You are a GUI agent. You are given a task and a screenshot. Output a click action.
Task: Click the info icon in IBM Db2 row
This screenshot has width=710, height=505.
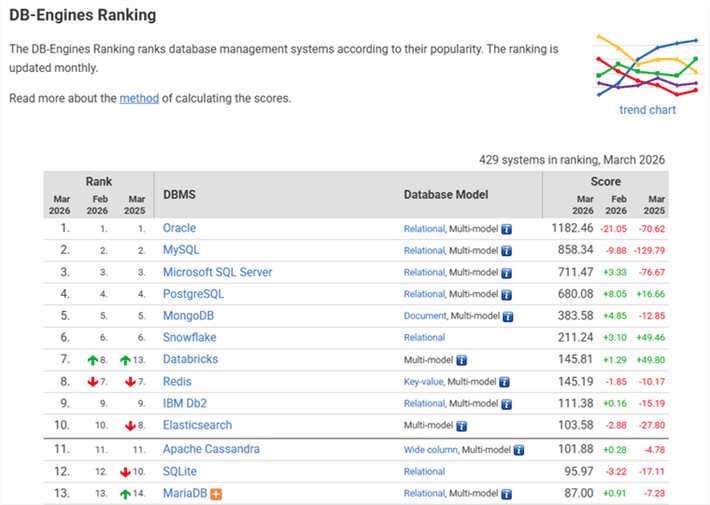point(506,404)
